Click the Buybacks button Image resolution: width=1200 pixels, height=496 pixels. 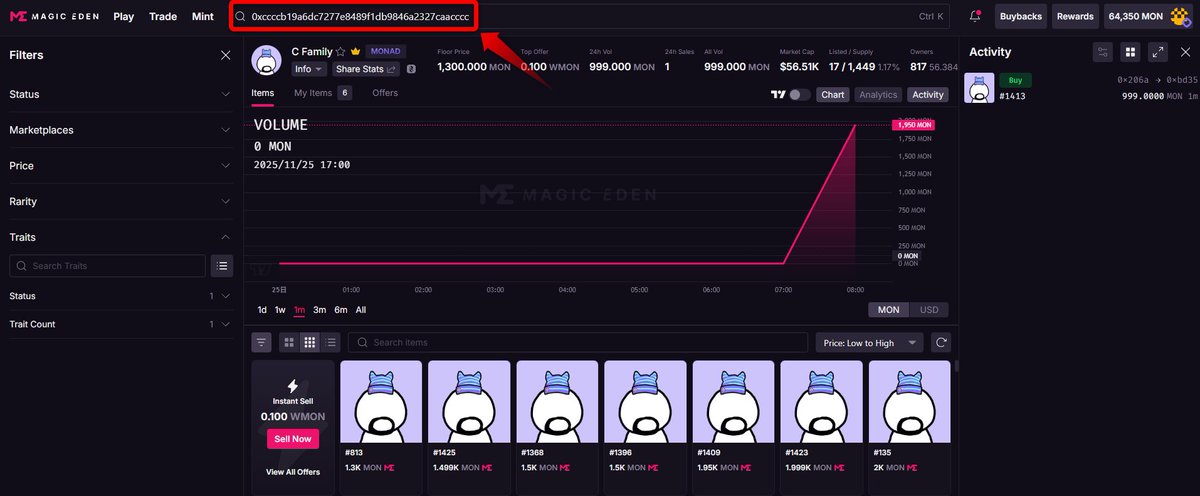1020,17
